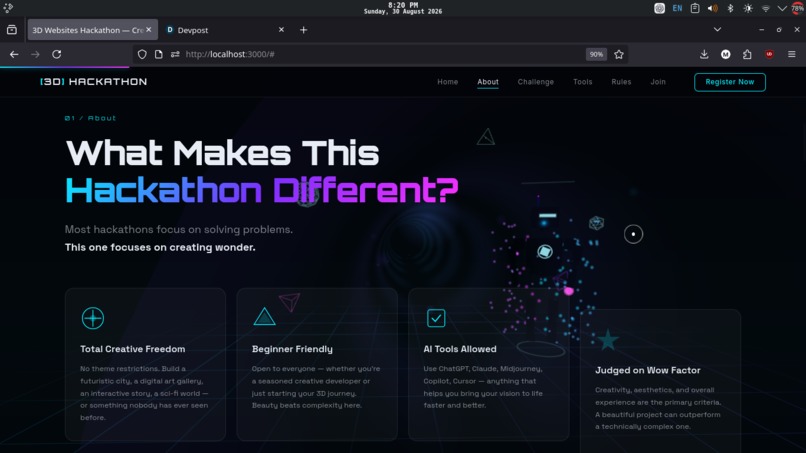This screenshot has height=453, width=806.
Task: Expand the system tray chevron
Action: [x=782, y=8]
